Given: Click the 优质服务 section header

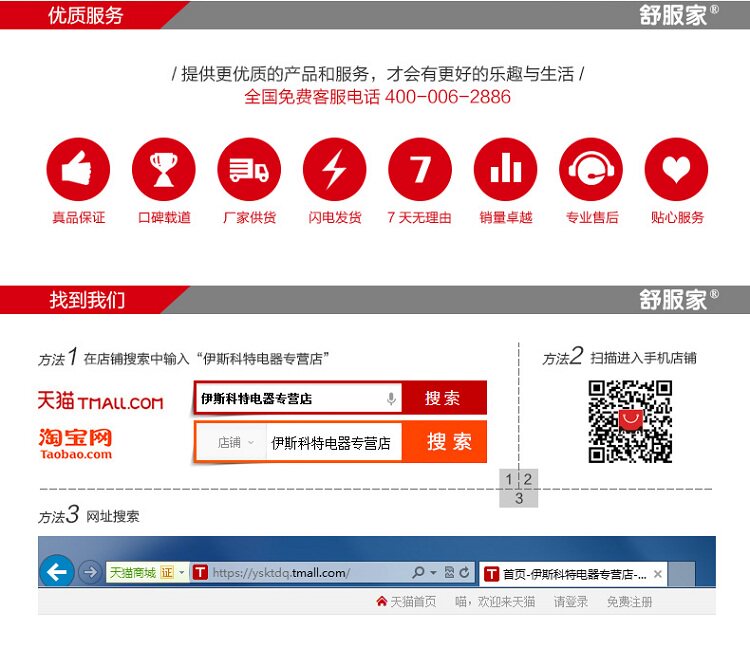Looking at the screenshot, I should [85, 15].
